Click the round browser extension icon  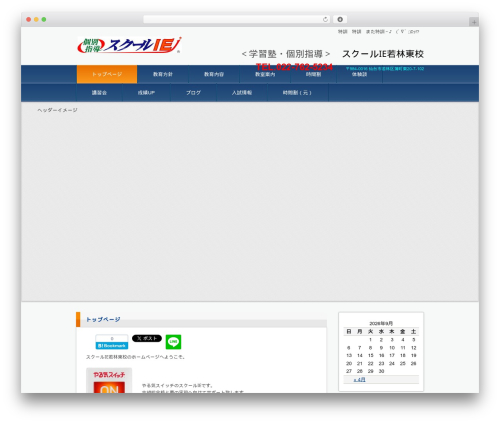pyautogui.click(x=340, y=19)
